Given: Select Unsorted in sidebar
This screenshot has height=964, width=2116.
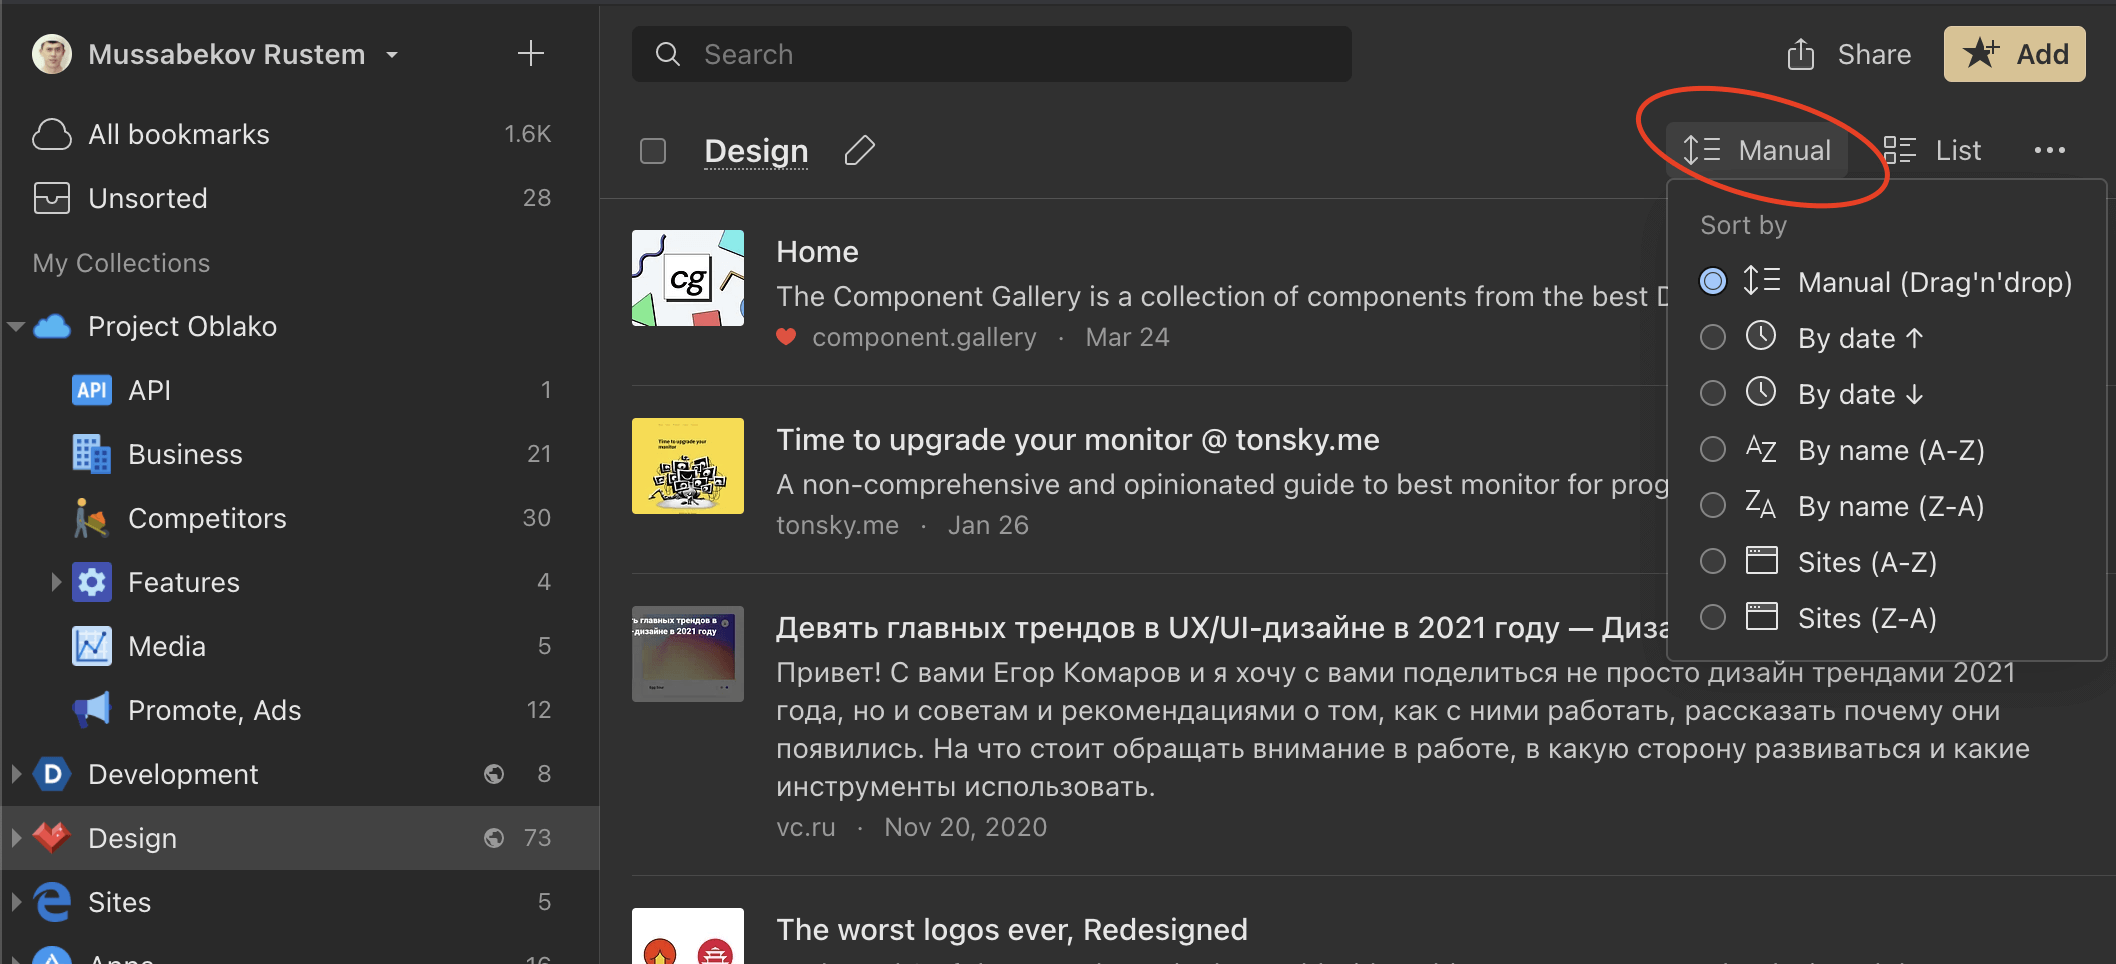Looking at the screenshot, I should [x=300, y=198].
